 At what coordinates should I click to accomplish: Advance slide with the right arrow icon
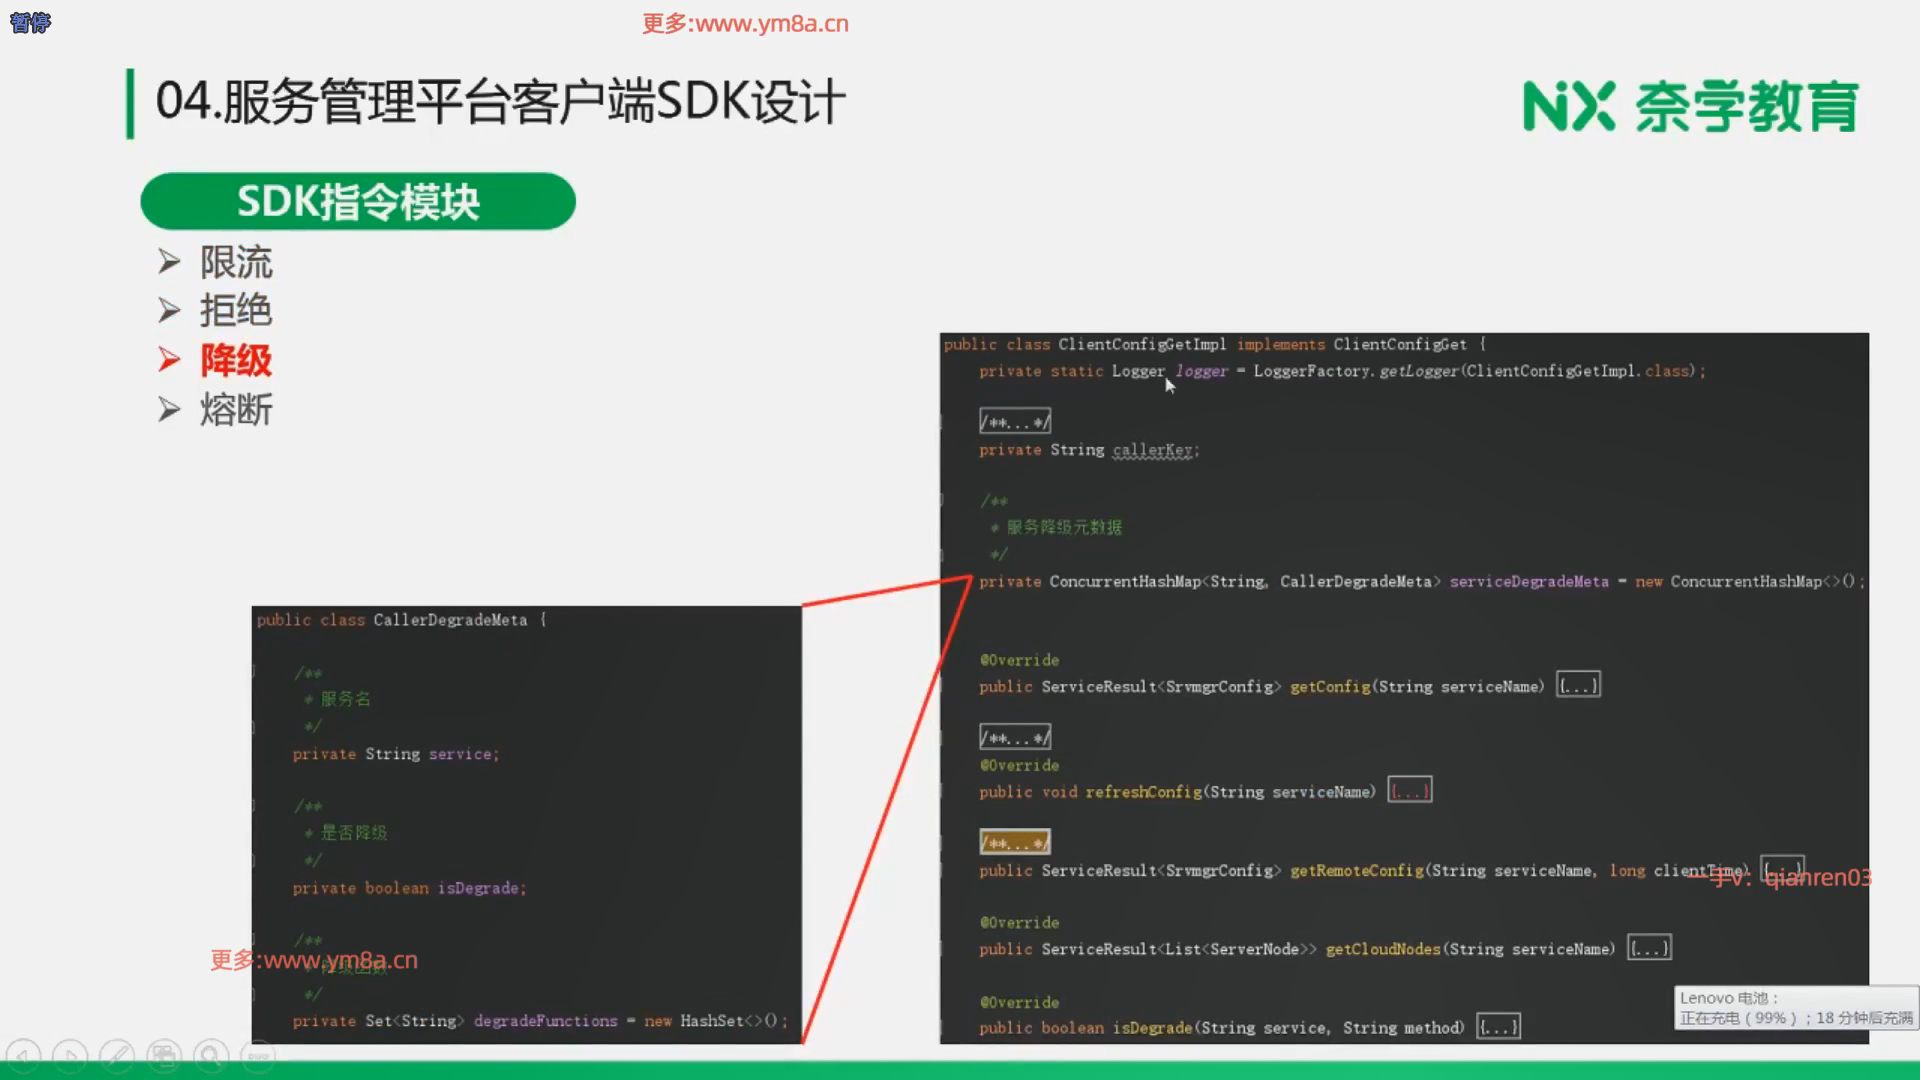tap(70, 1056)
